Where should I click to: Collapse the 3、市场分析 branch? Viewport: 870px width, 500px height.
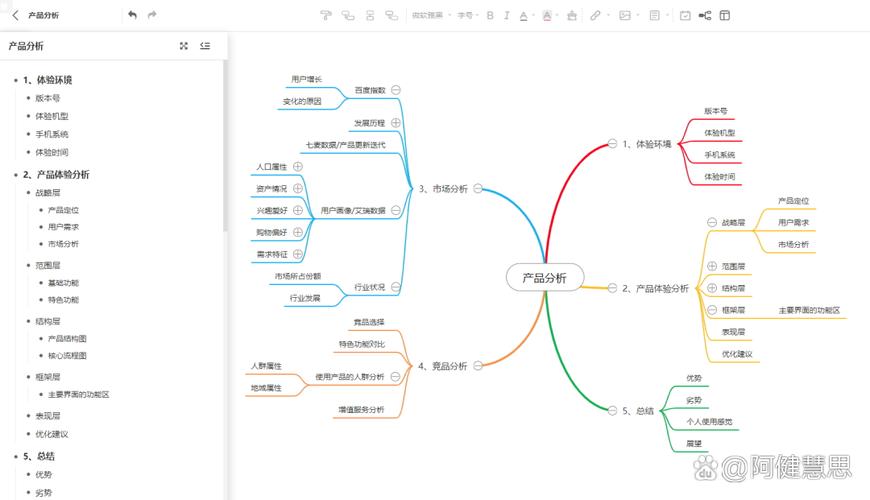tap(478, 188)
